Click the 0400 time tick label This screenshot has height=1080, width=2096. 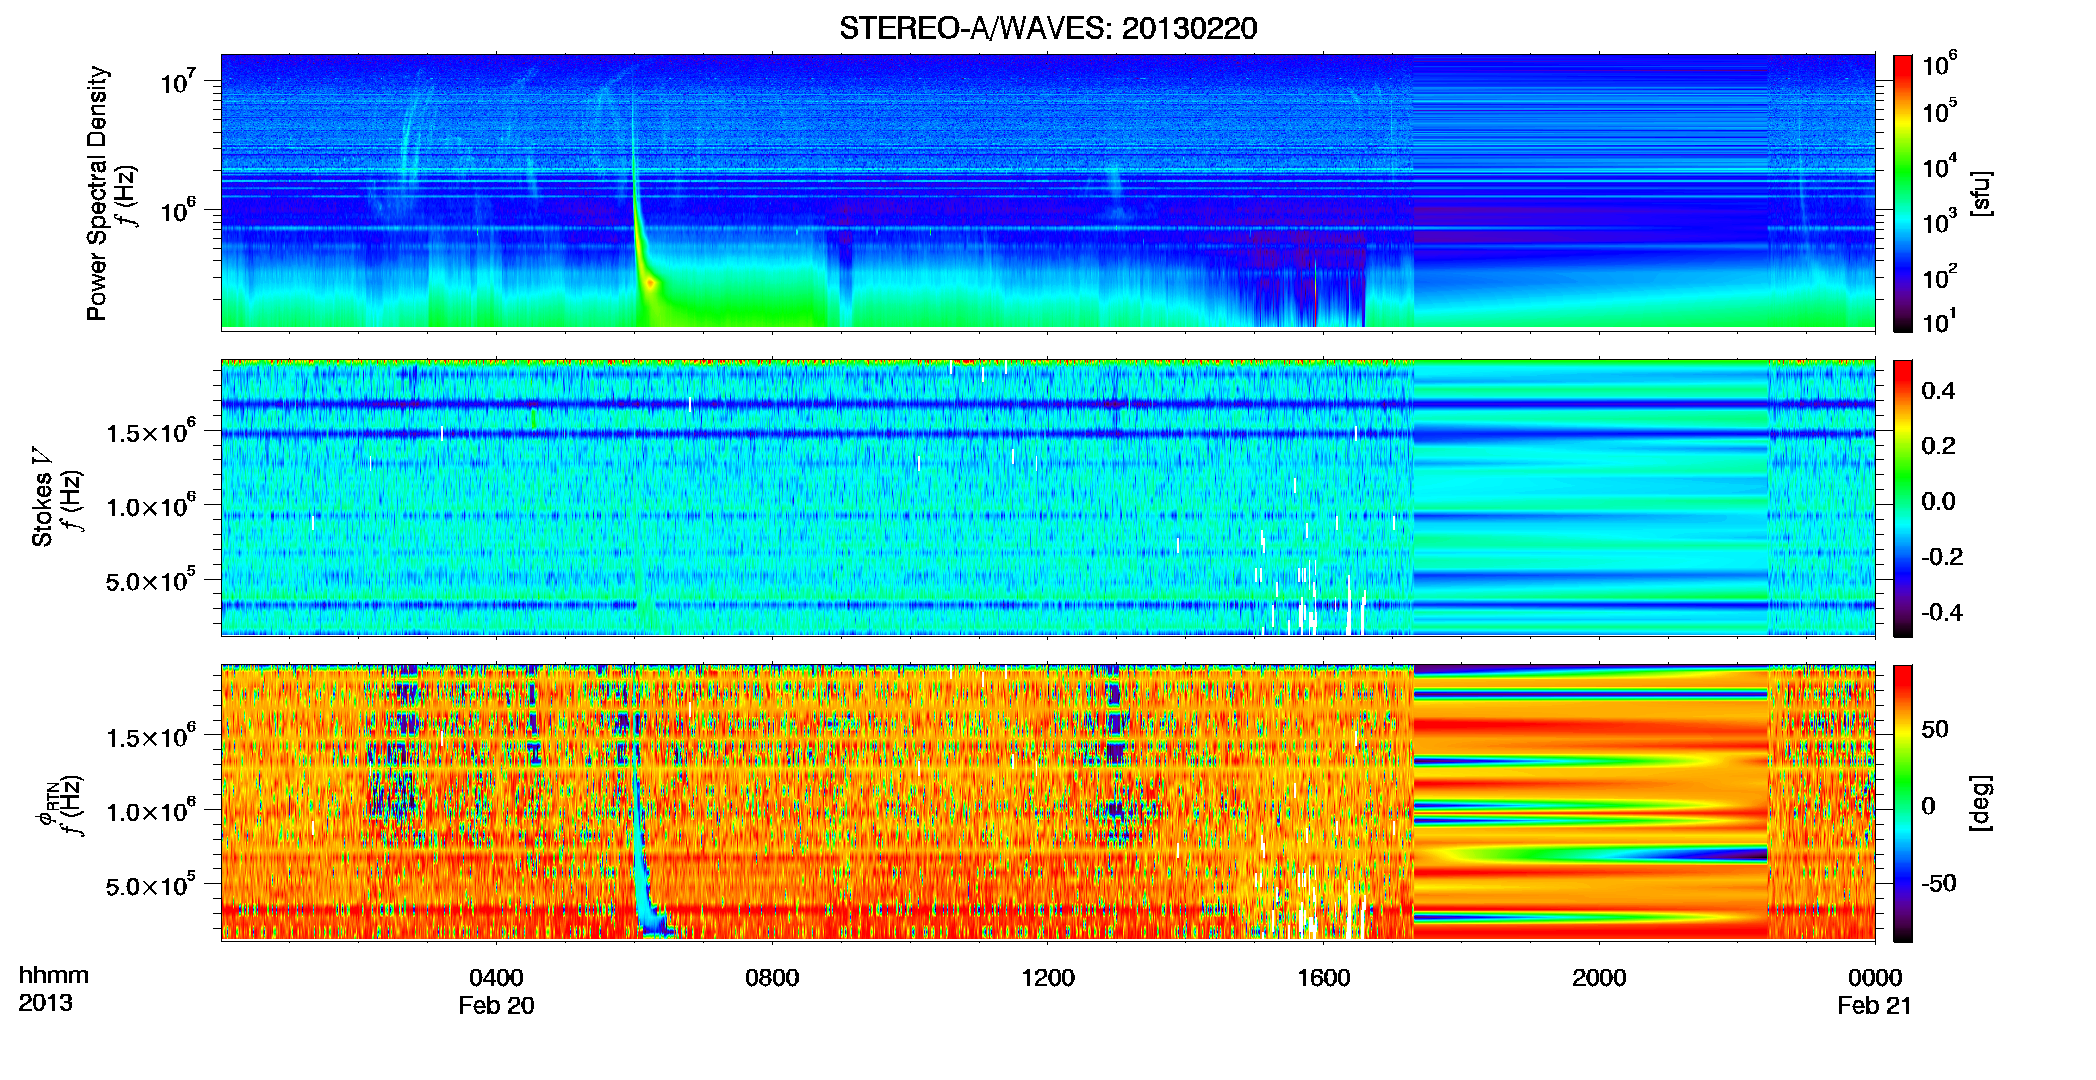click(x=496, y=977)
